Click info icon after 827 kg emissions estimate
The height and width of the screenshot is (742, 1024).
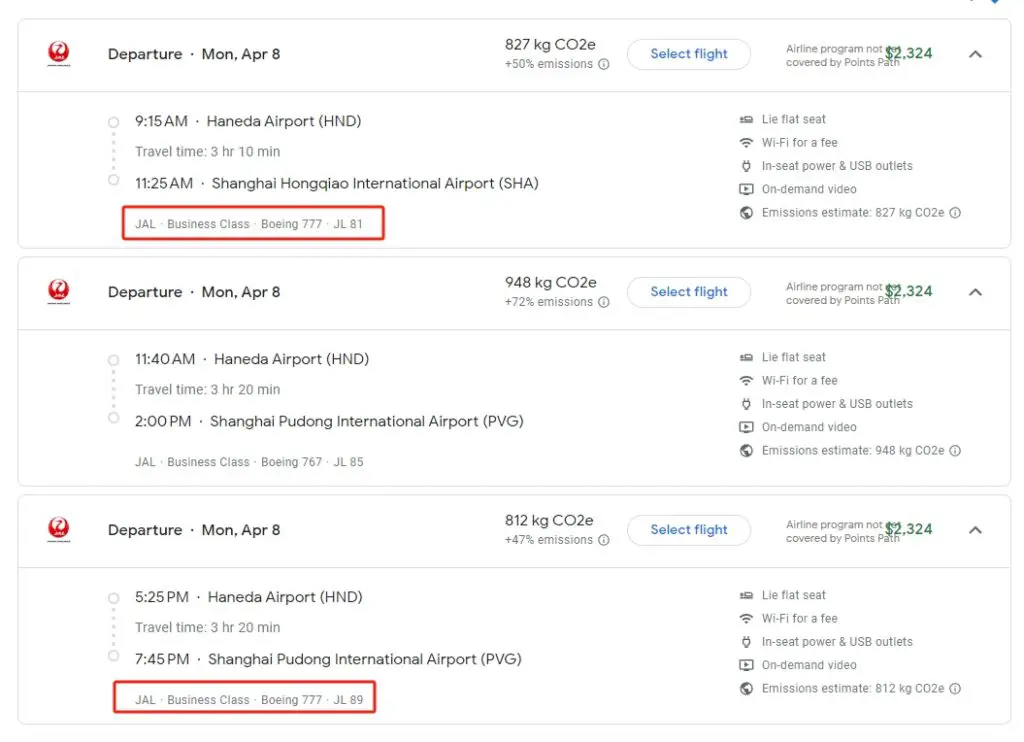coord(955,213)
